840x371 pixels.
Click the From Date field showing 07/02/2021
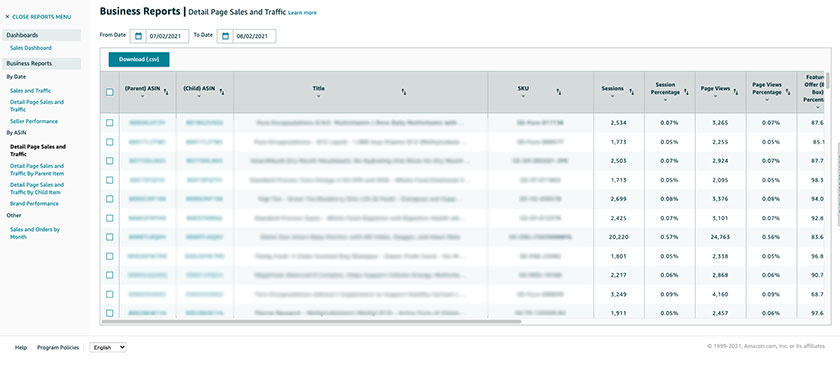(x=160, y=36)
